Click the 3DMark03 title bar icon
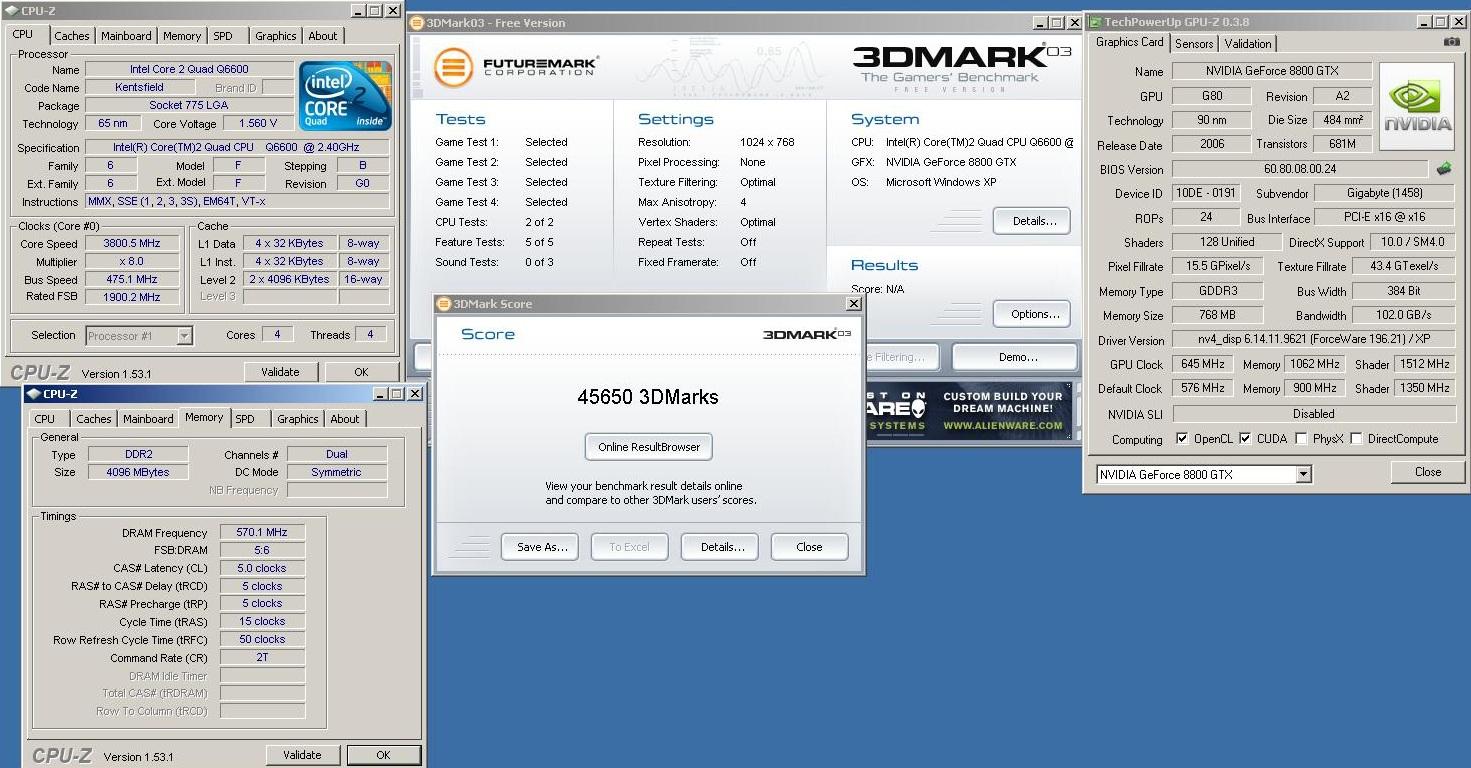This screenshot has height=768, width=1471. [x=417, y=22]
